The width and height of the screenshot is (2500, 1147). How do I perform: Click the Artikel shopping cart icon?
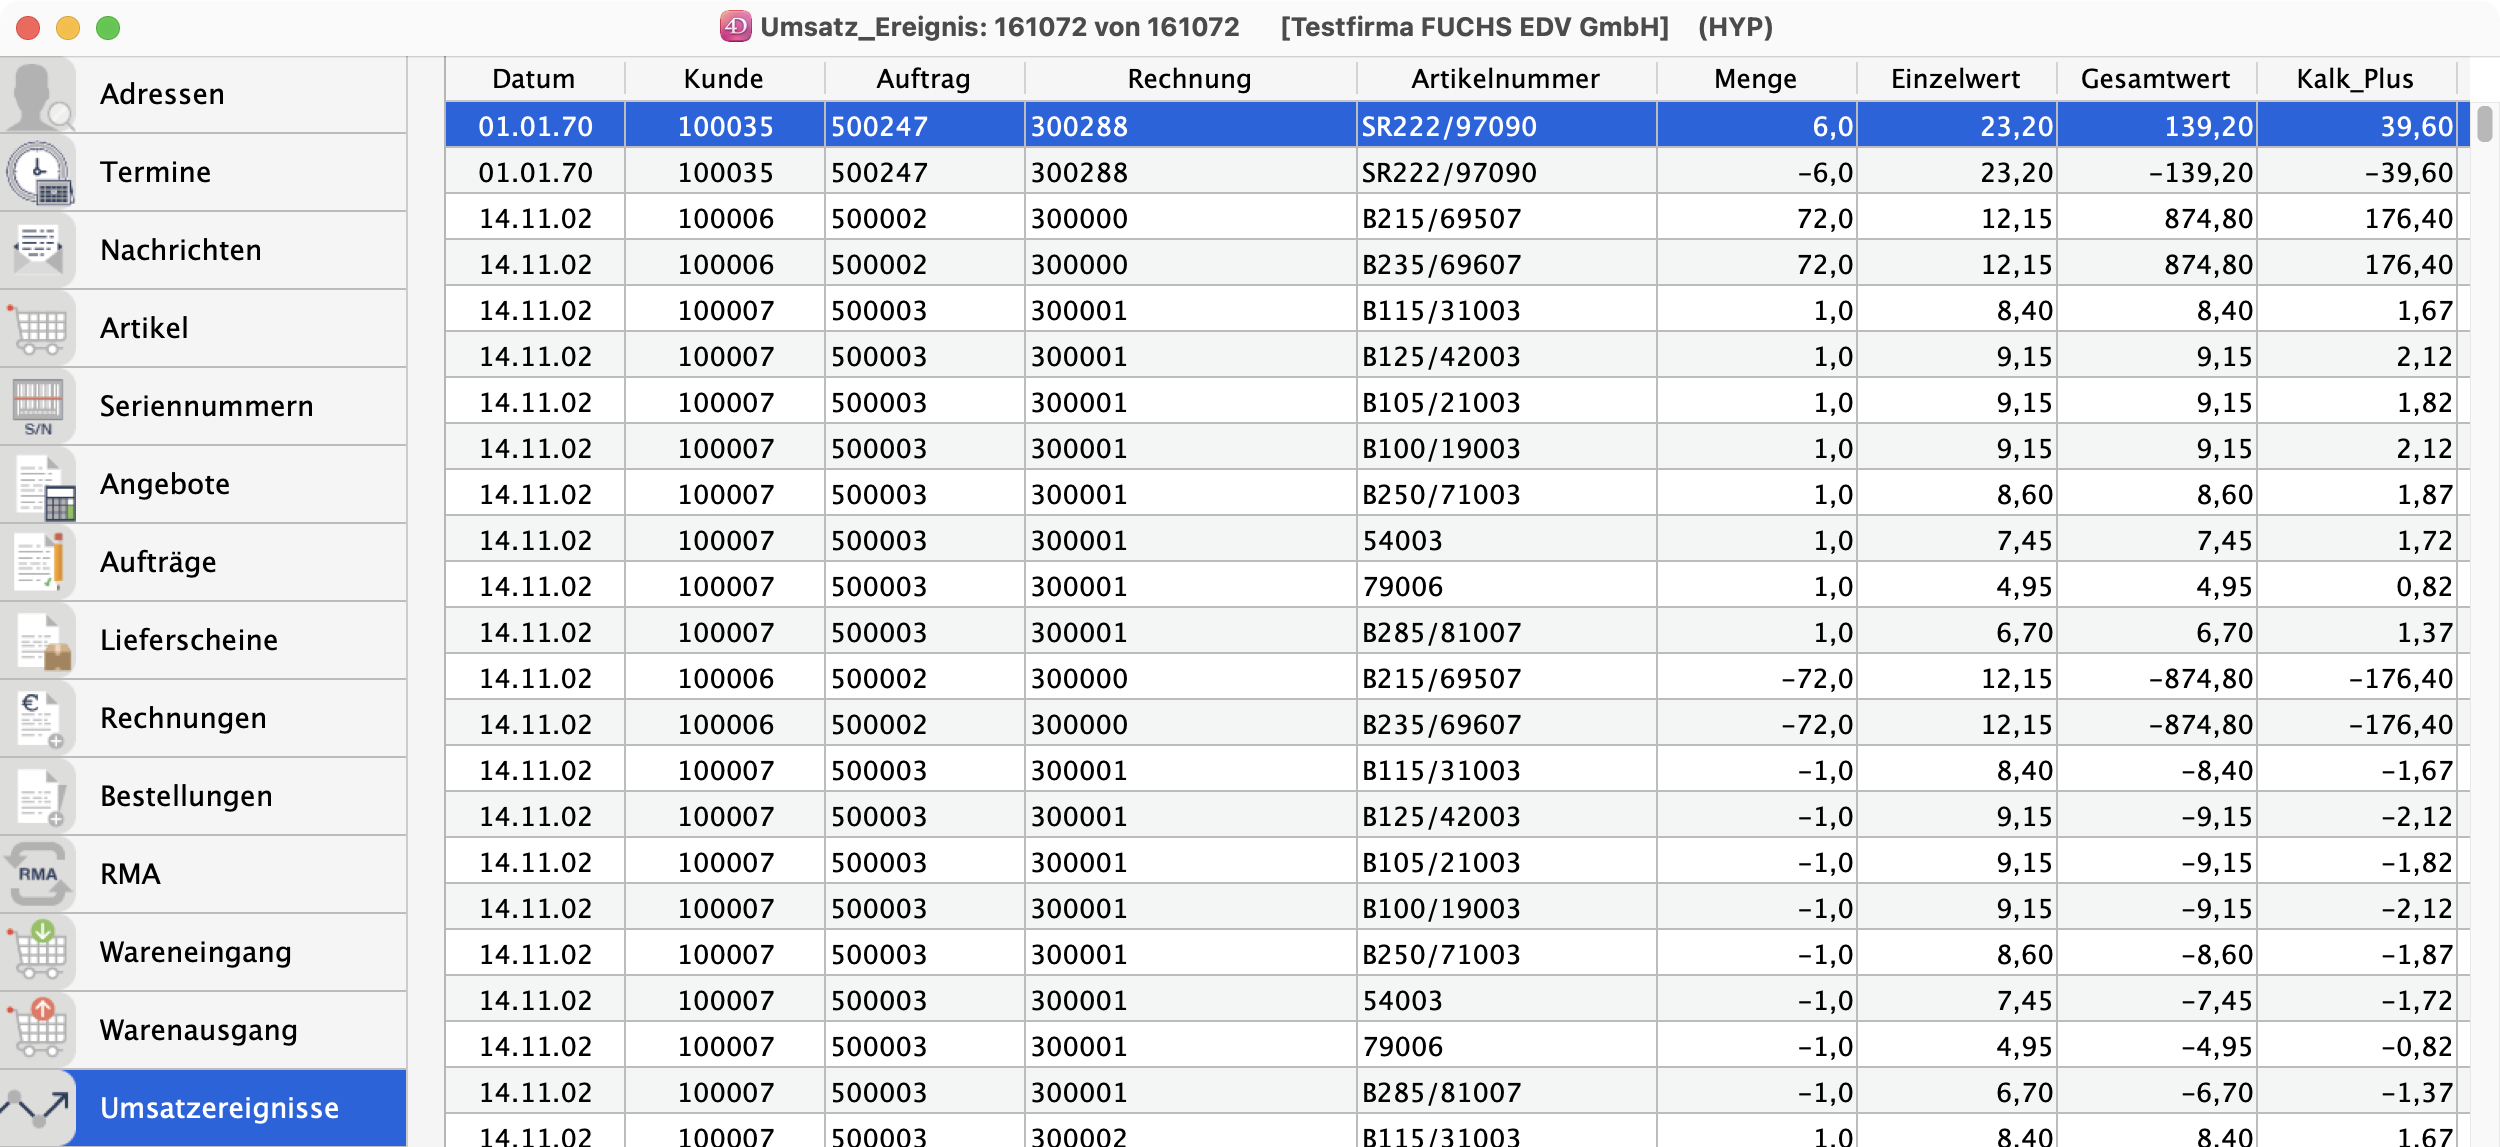38,328
